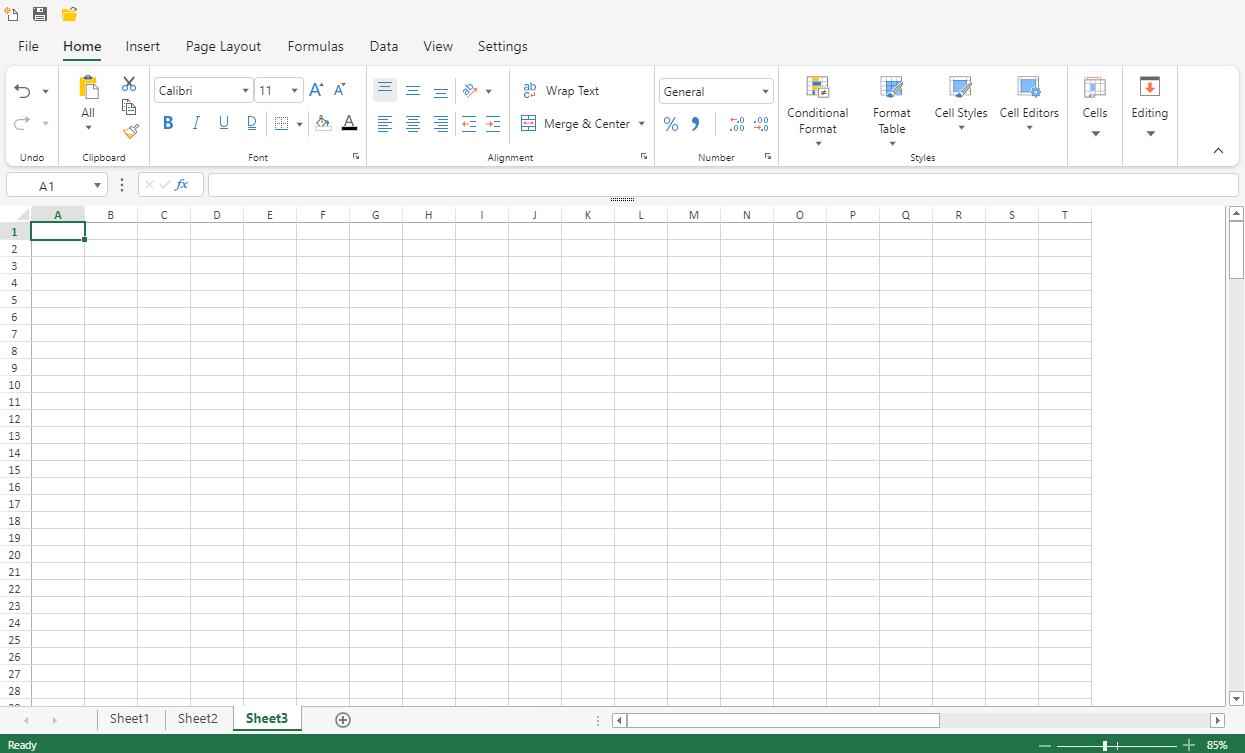Image resolution: width=1245 pixels, height=753 pixels.
Task: Switch to Sheet2 tab
Action: 198,719
